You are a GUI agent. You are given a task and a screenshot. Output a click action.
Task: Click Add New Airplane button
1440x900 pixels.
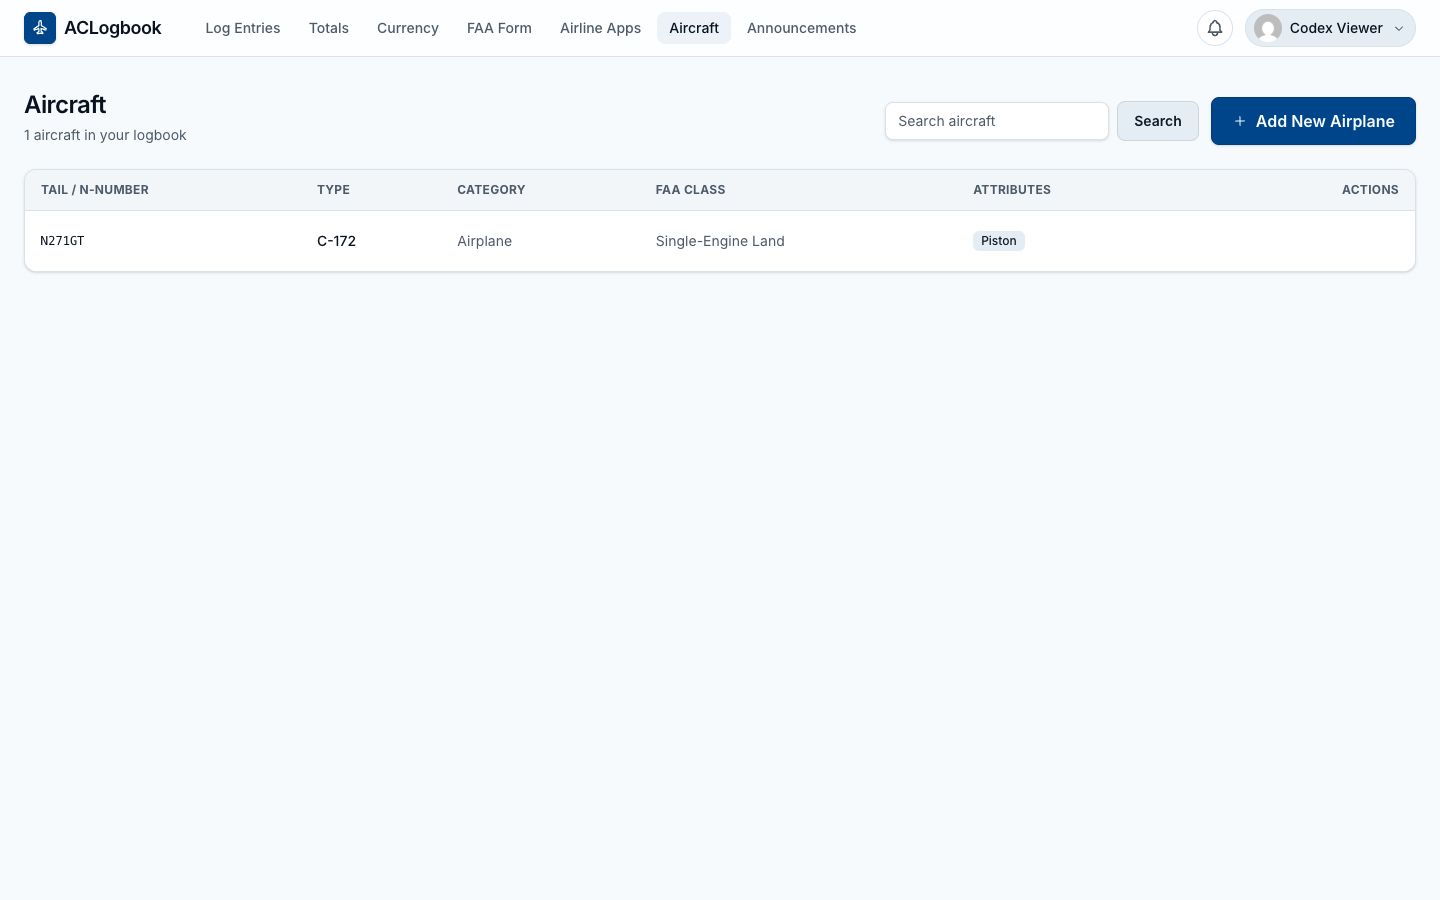[1313, 121]
